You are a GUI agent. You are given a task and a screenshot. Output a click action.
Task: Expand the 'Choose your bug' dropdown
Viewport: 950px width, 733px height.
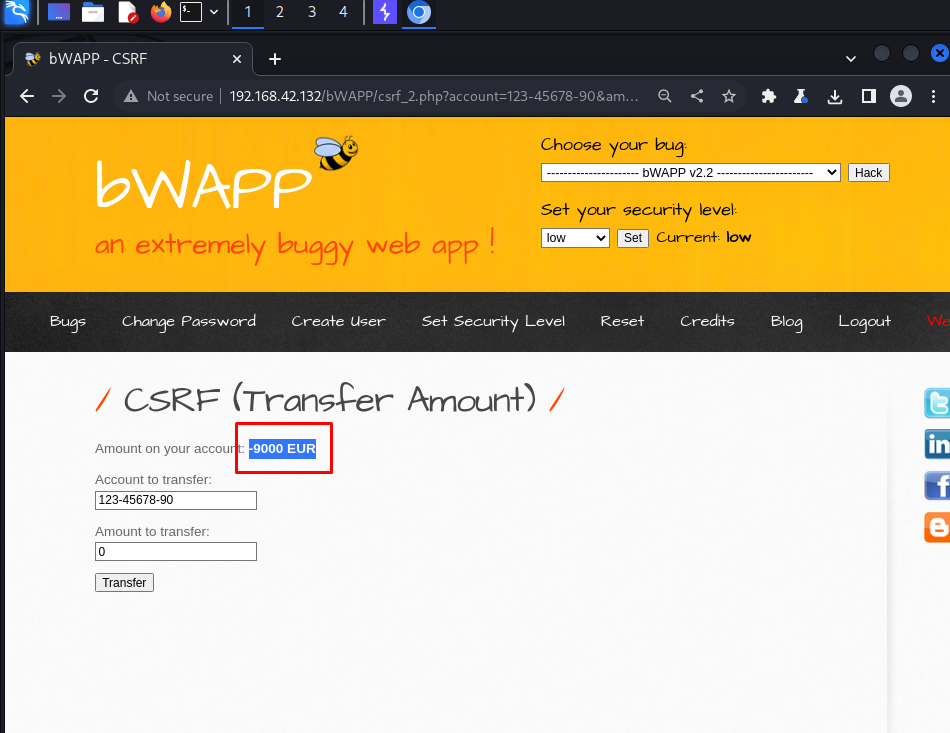coord(690,173)
